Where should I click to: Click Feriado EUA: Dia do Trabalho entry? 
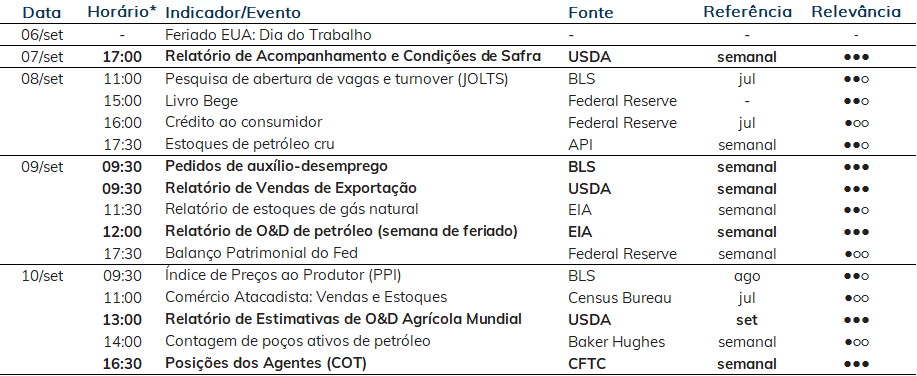coord(268,35)
